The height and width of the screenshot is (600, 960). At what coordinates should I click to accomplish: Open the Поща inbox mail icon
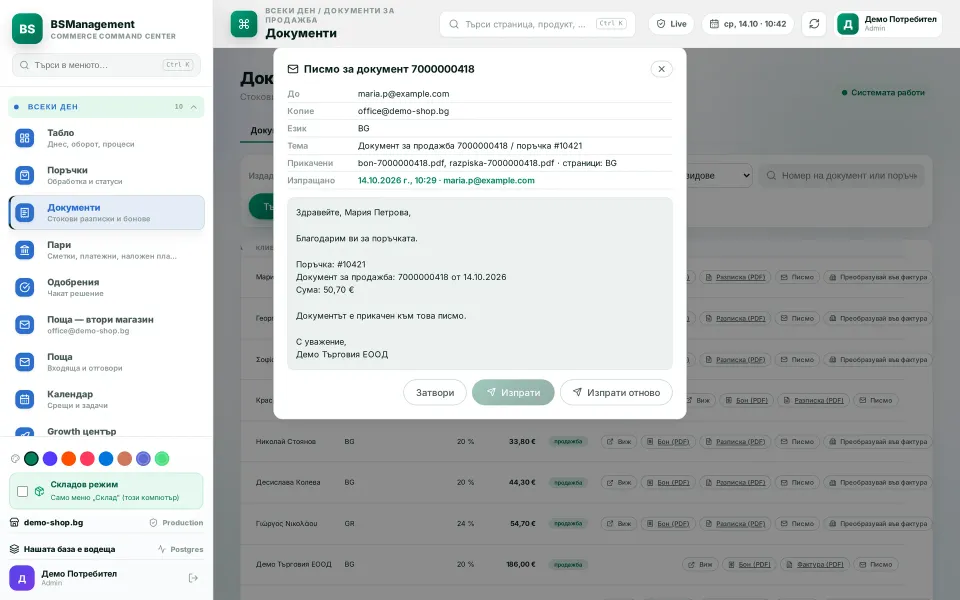(24, 362)
